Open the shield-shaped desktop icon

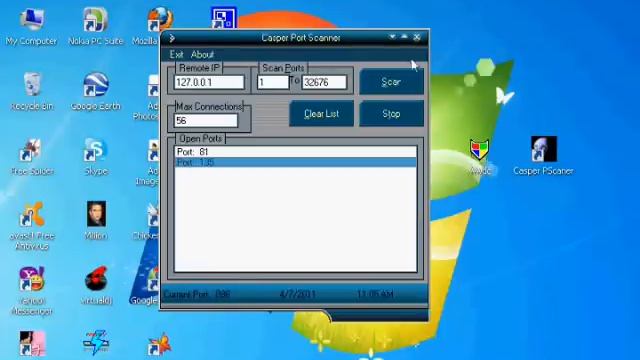tap(479, 149)
